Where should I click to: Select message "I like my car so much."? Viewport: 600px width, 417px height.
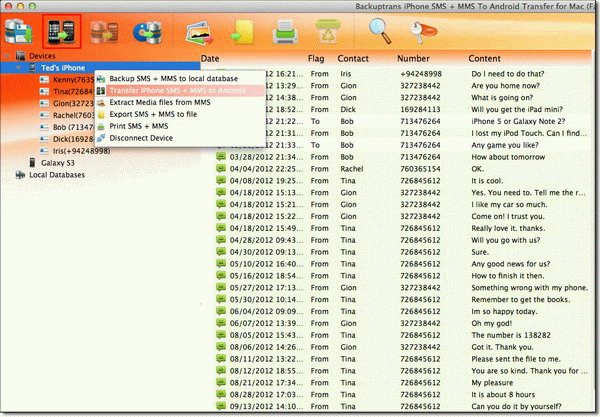pos(509,204)
